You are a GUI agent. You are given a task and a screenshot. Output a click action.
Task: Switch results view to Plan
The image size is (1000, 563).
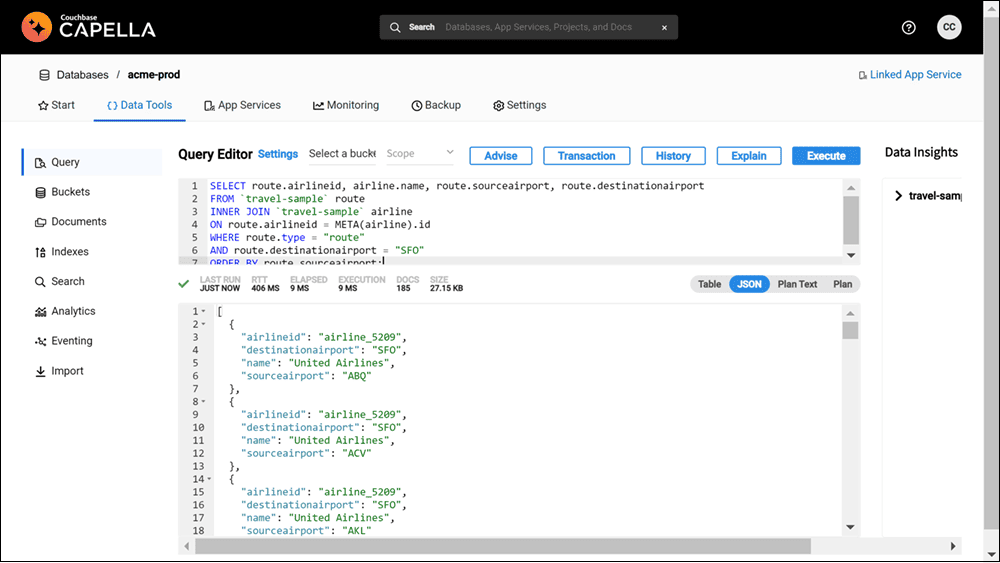pos(842,284)
